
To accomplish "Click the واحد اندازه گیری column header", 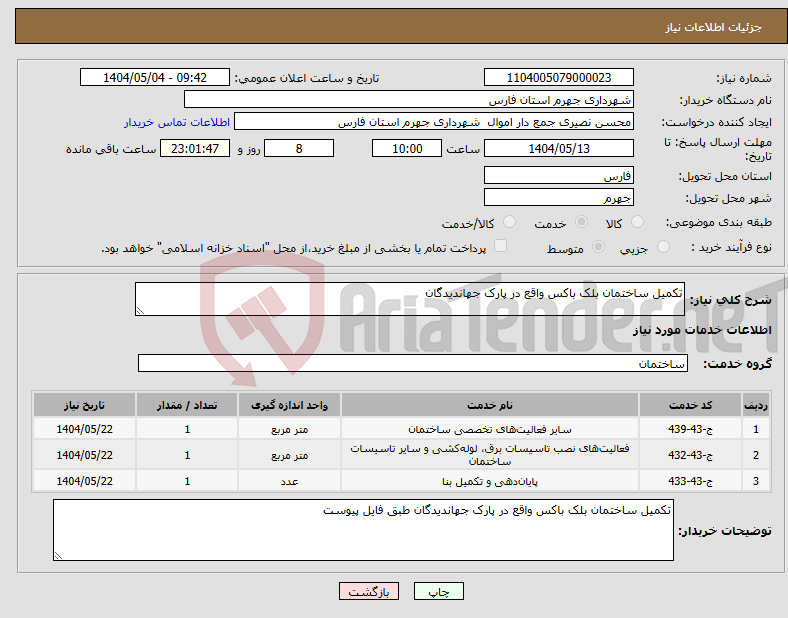I will click(x=289, y=405).
